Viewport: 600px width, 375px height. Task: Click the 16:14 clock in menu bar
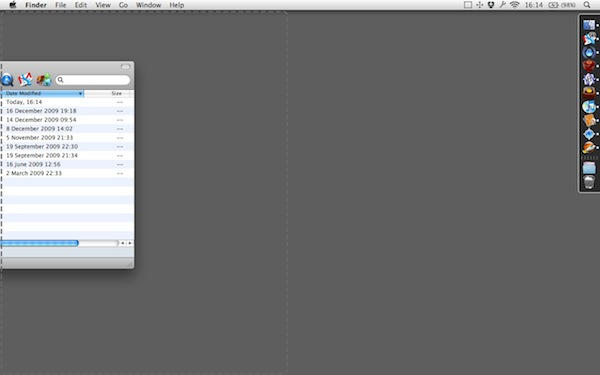tap(534, 5)
